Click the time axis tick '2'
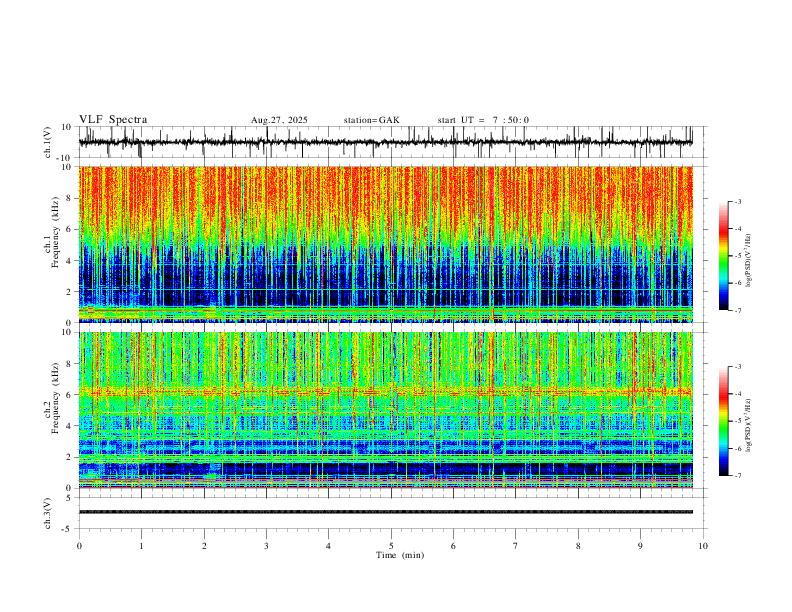 204,546
